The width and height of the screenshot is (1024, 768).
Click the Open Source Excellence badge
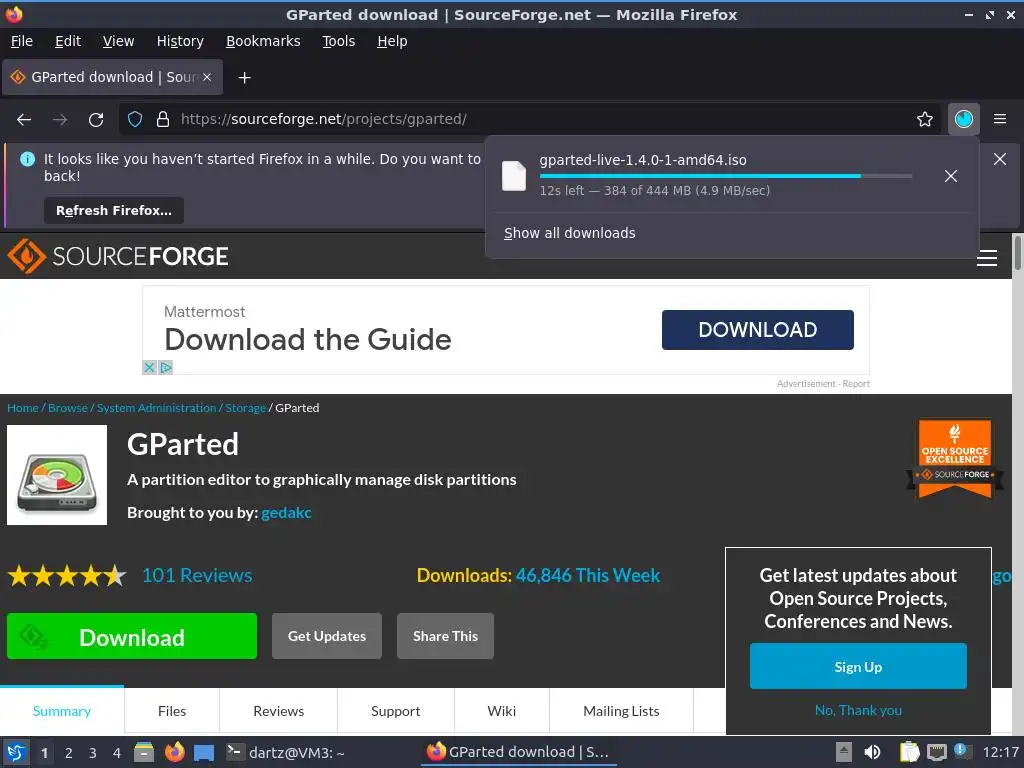(955, 460)
